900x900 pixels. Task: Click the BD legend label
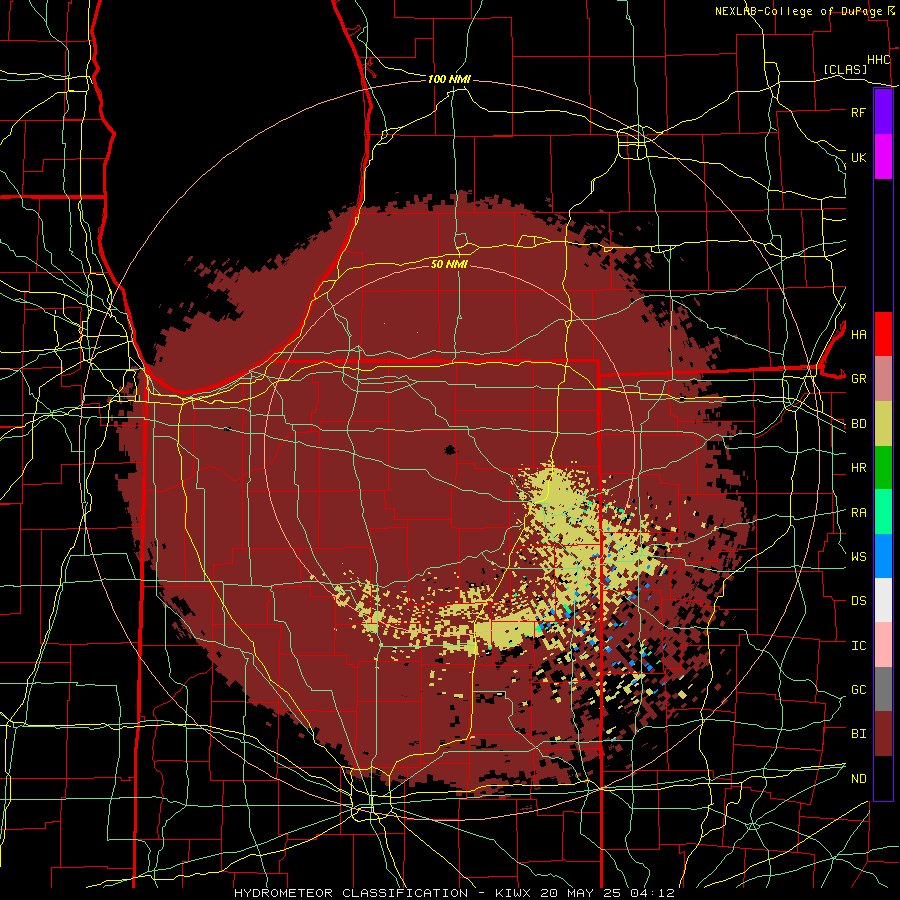point(858,424)
